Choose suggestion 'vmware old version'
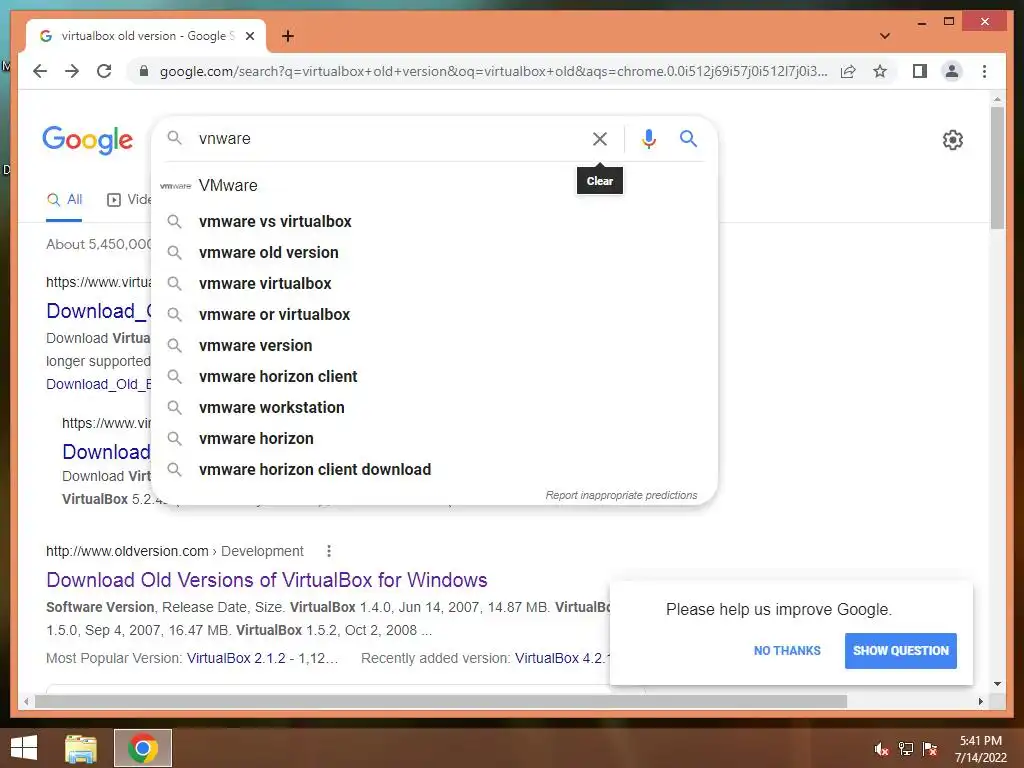1024x768 pixels. pos(434,253)
